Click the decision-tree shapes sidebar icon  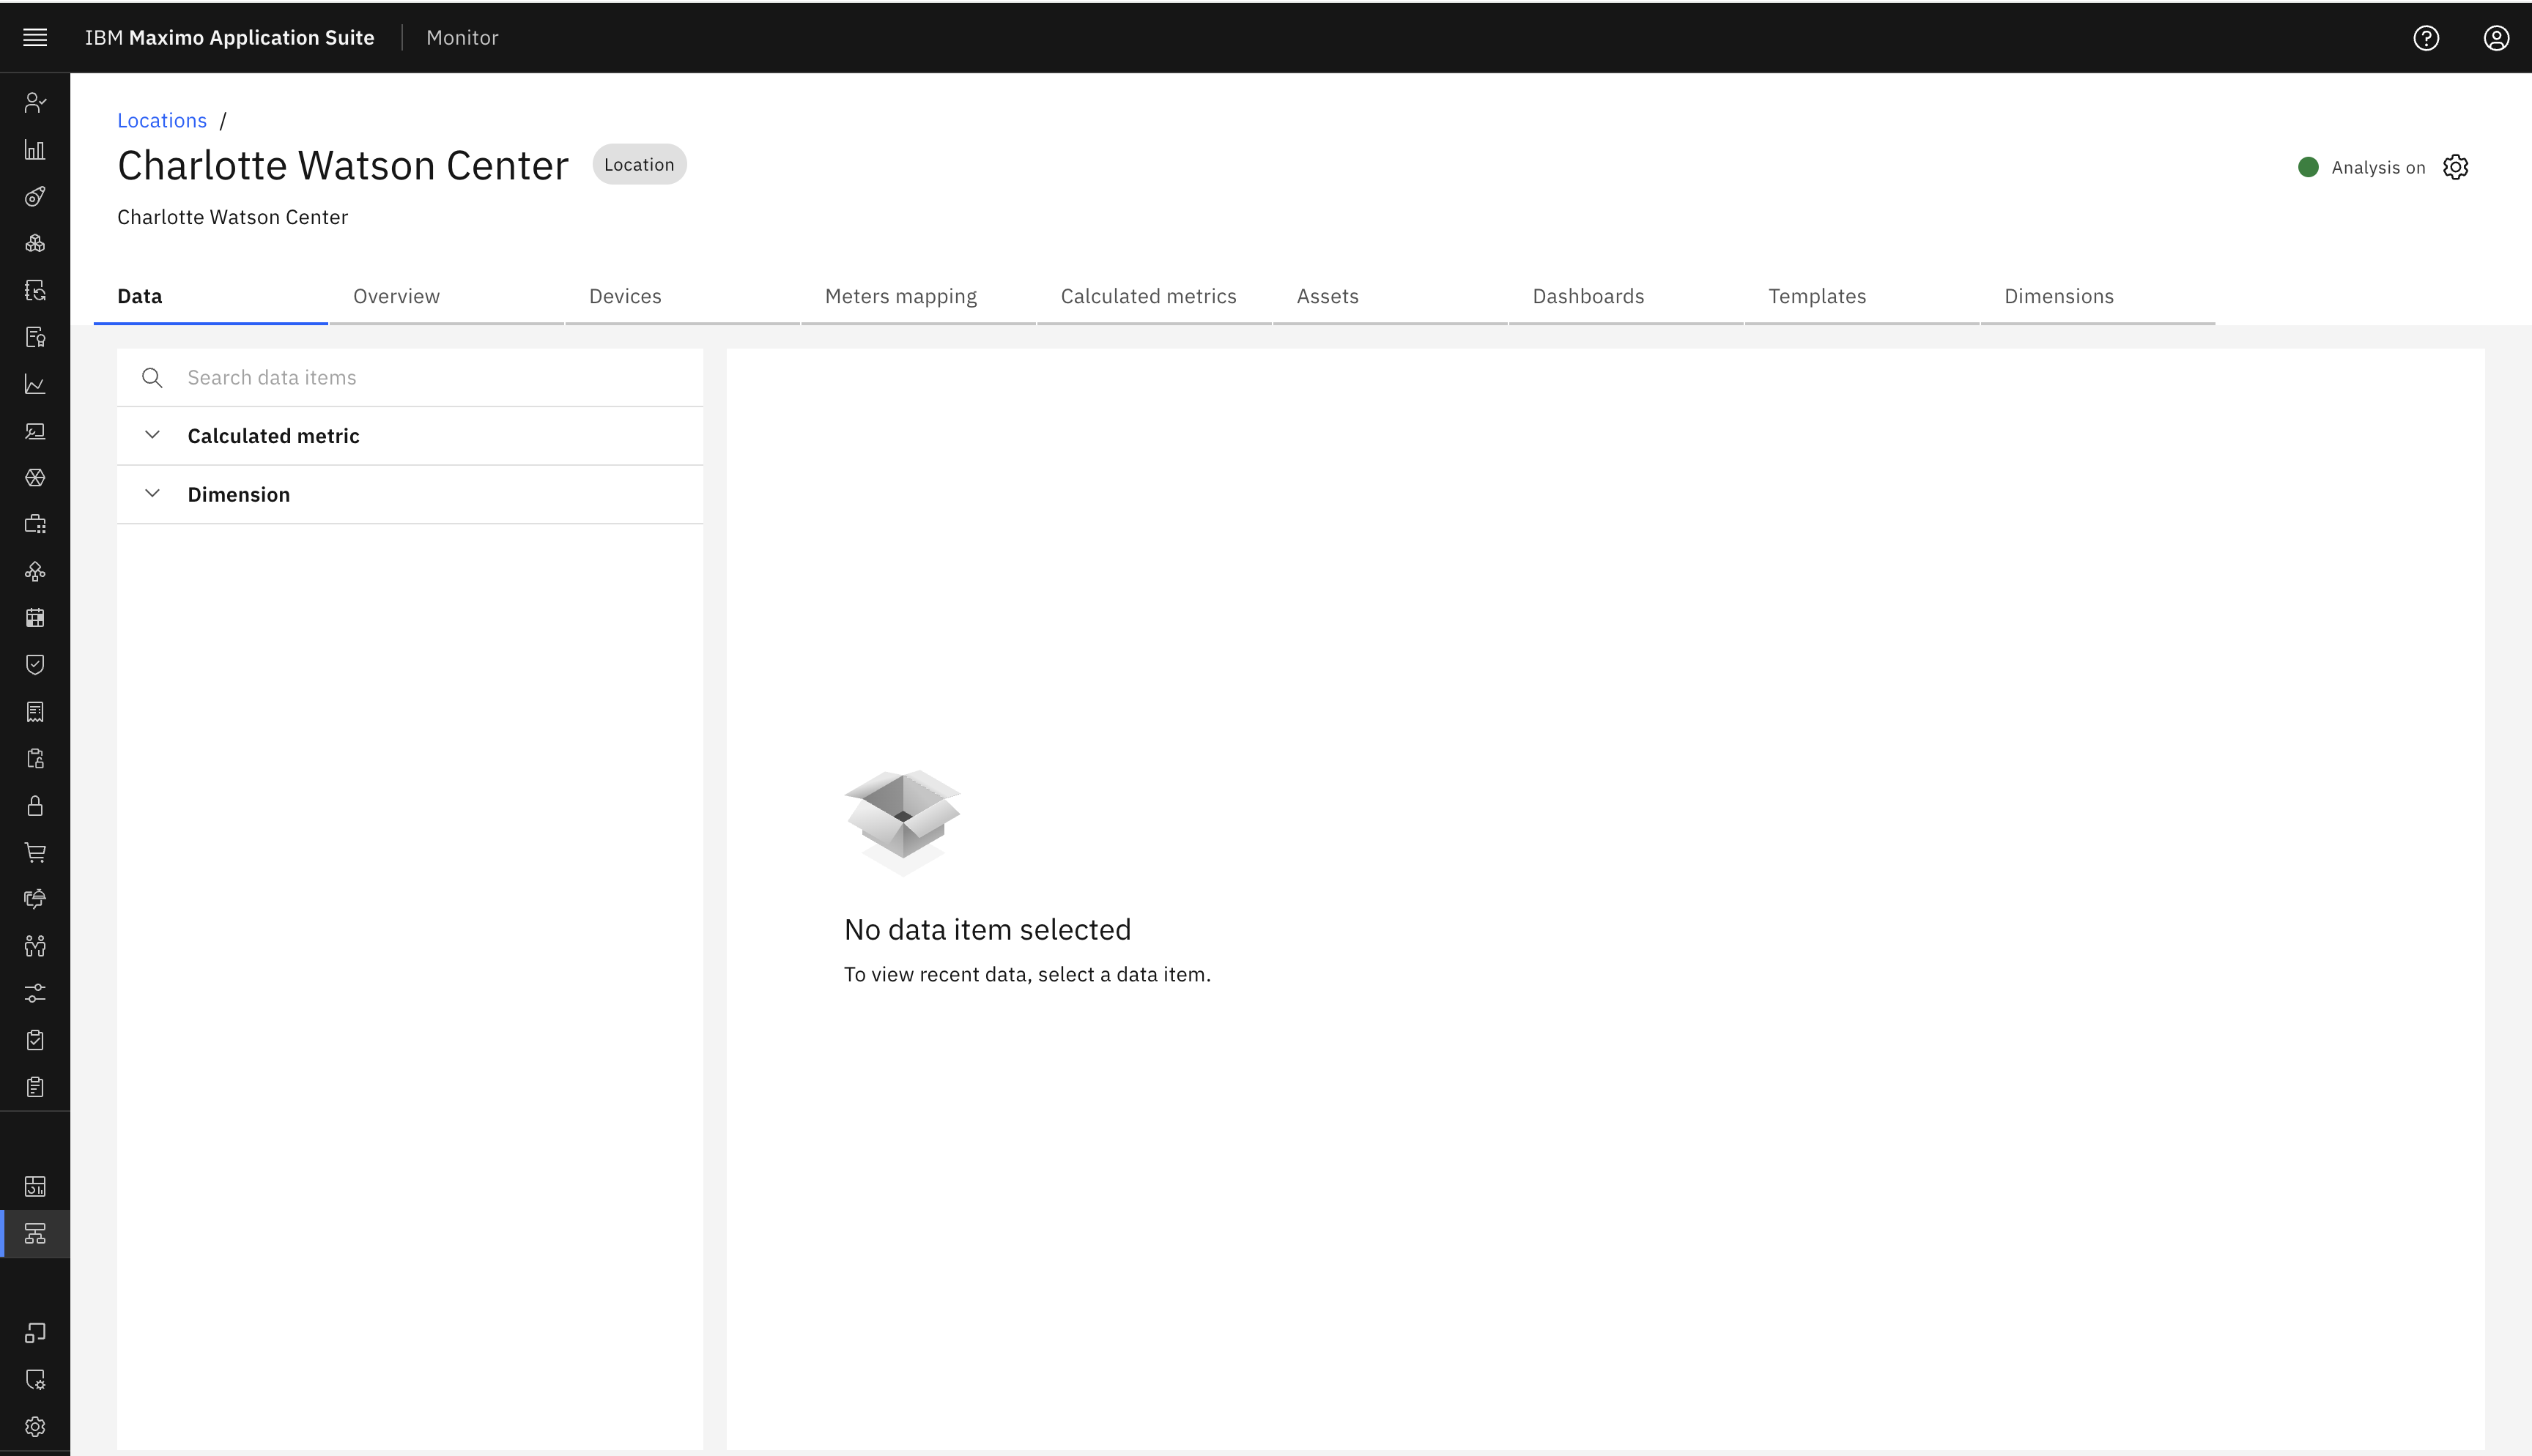pos(35,571)
